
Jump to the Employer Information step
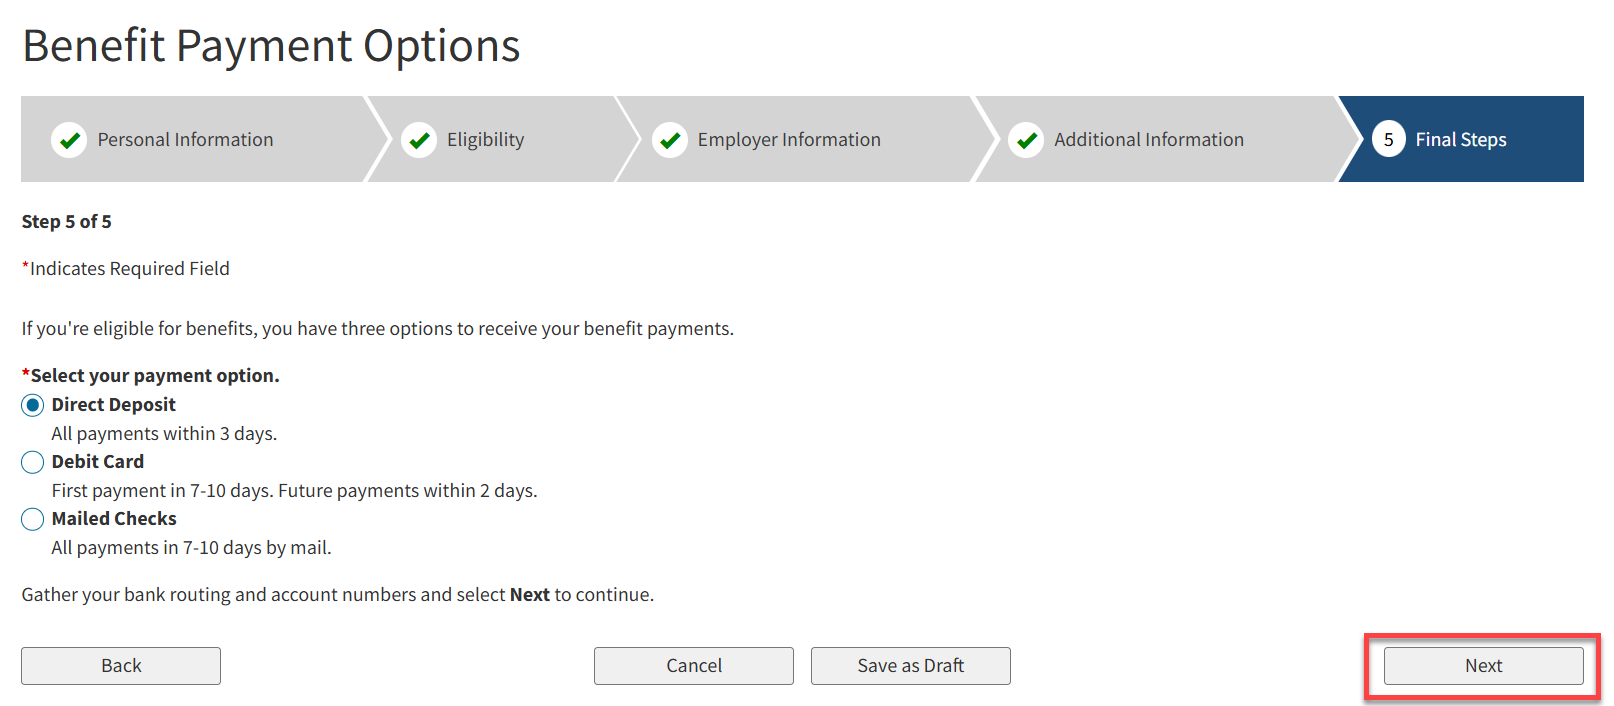[789, 140]
